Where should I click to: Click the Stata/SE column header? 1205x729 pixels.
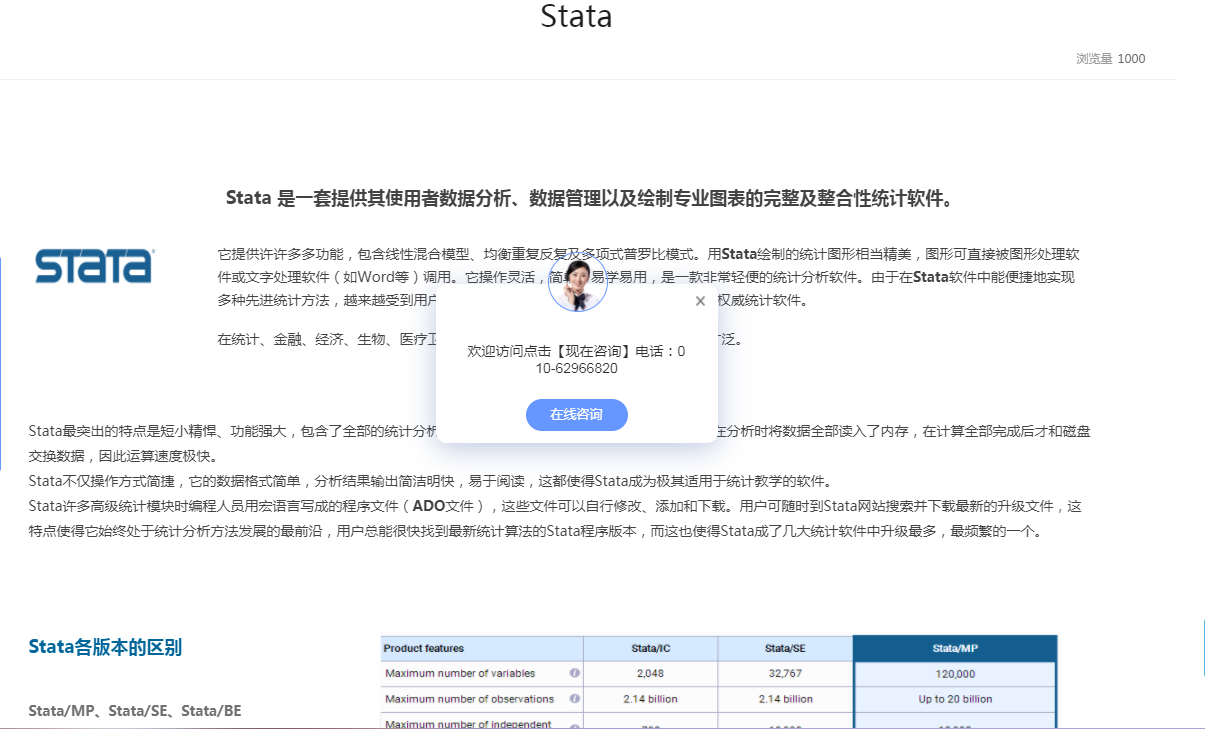785,648
